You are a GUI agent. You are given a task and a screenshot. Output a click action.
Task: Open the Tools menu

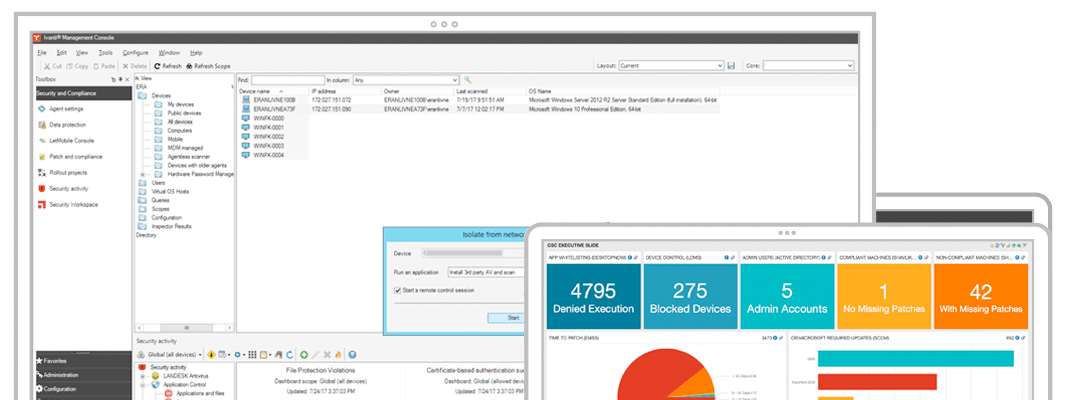(x=105, y=52)
